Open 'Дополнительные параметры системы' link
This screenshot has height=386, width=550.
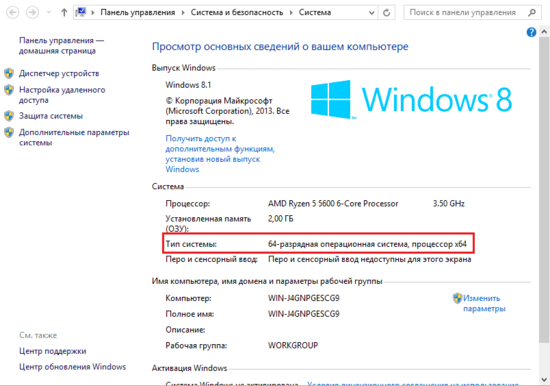click(74, 137)
